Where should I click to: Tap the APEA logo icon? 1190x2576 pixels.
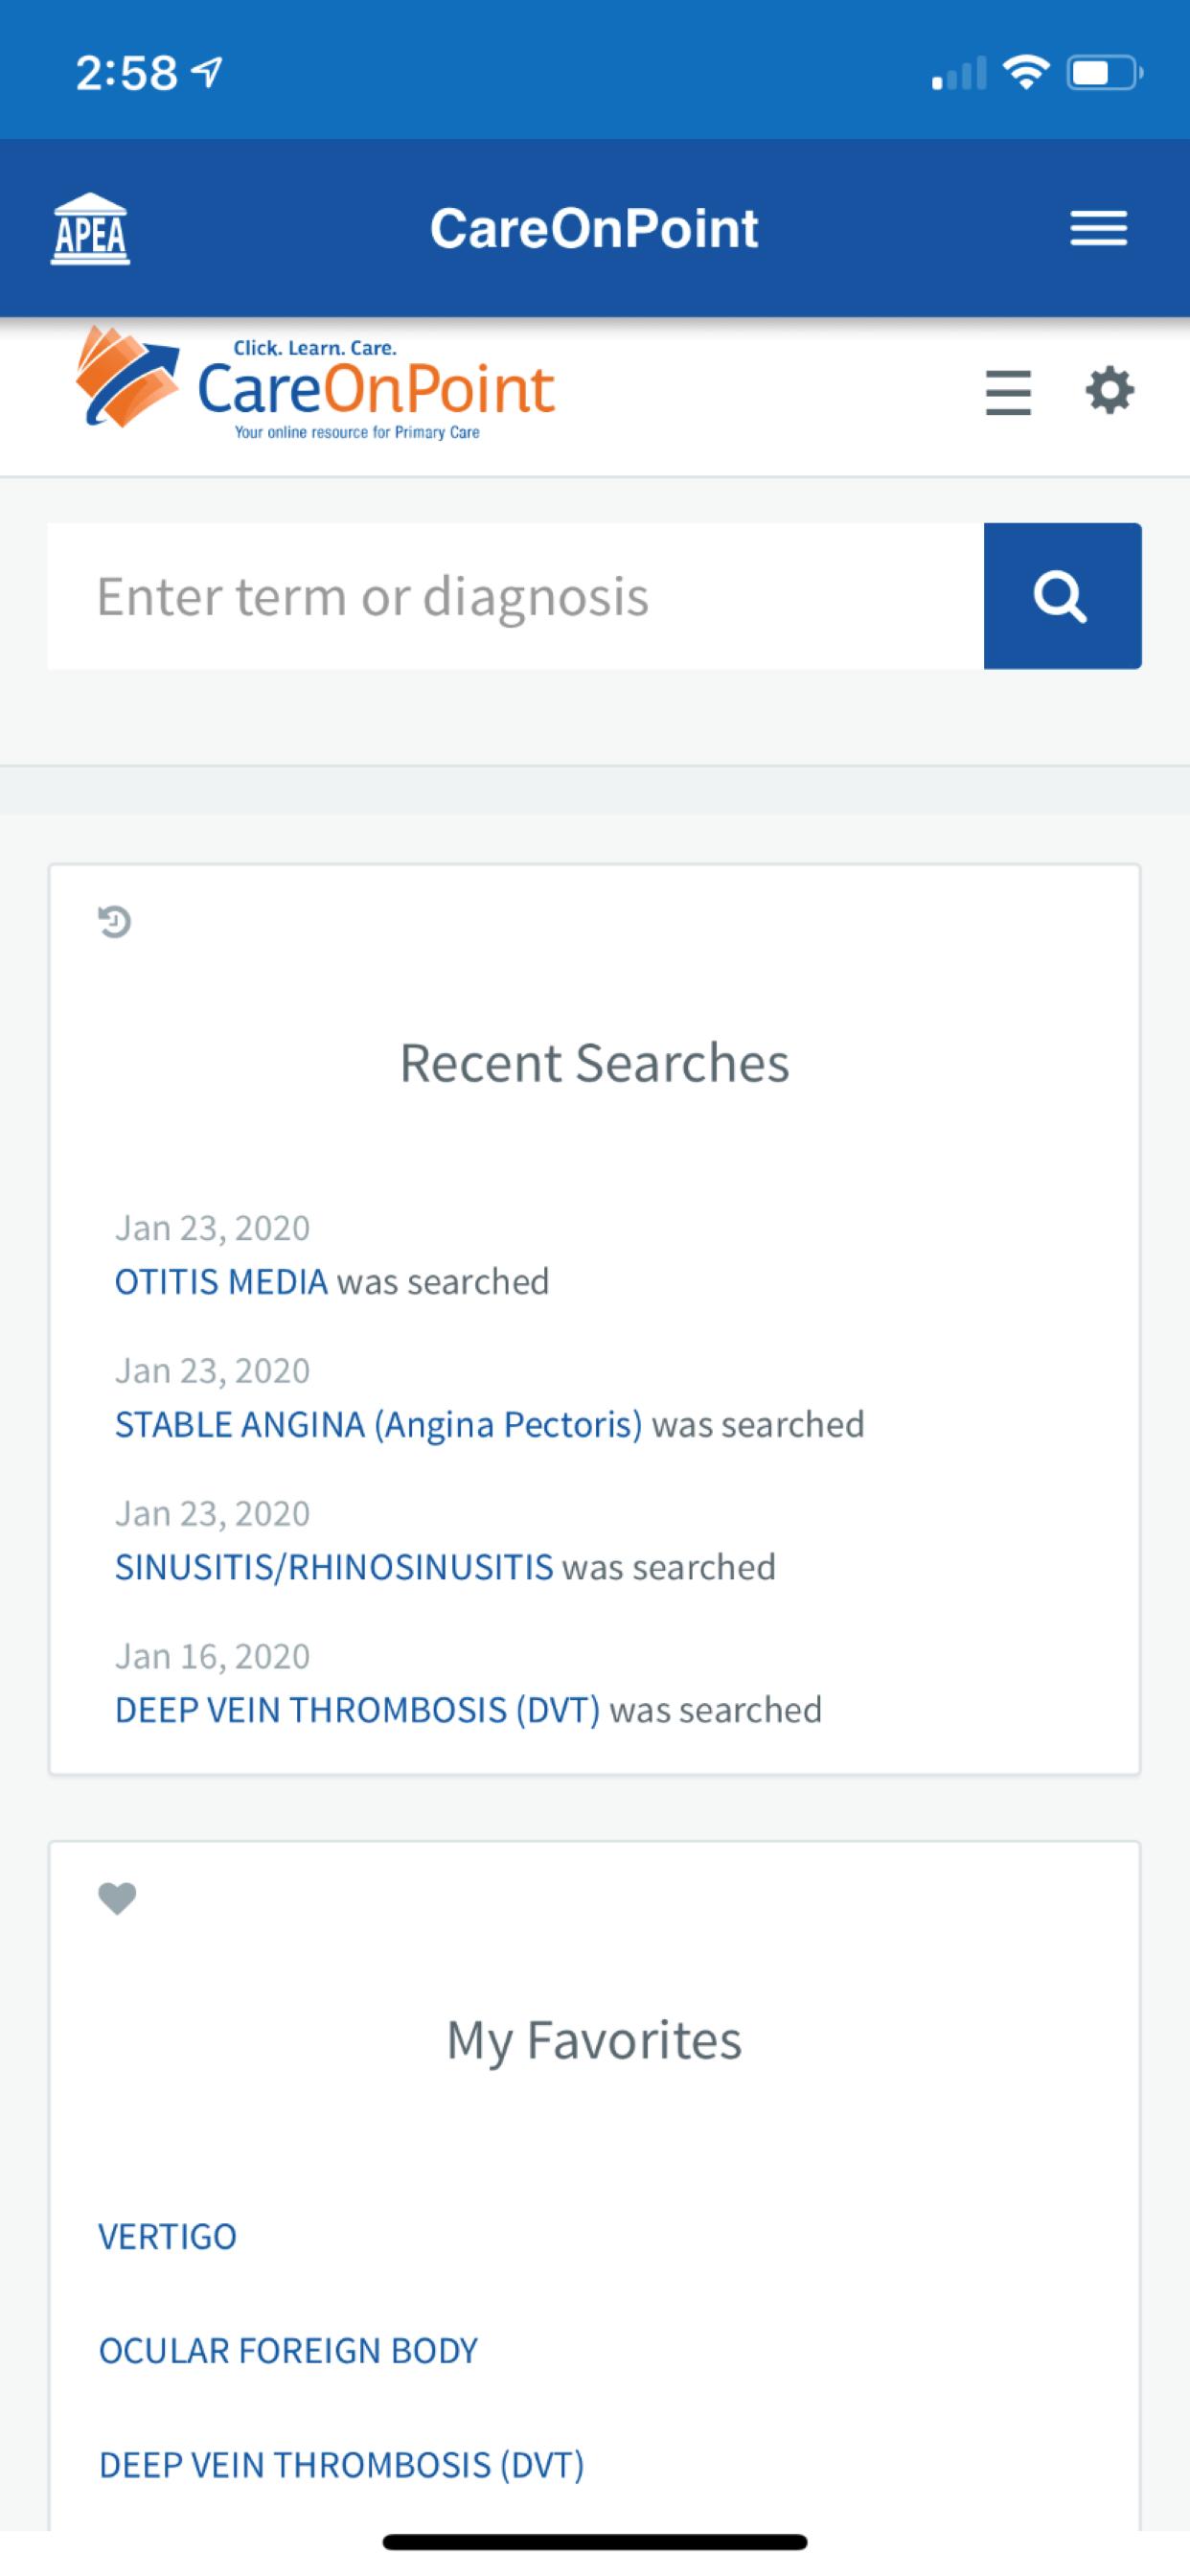[x=90, y=228]
